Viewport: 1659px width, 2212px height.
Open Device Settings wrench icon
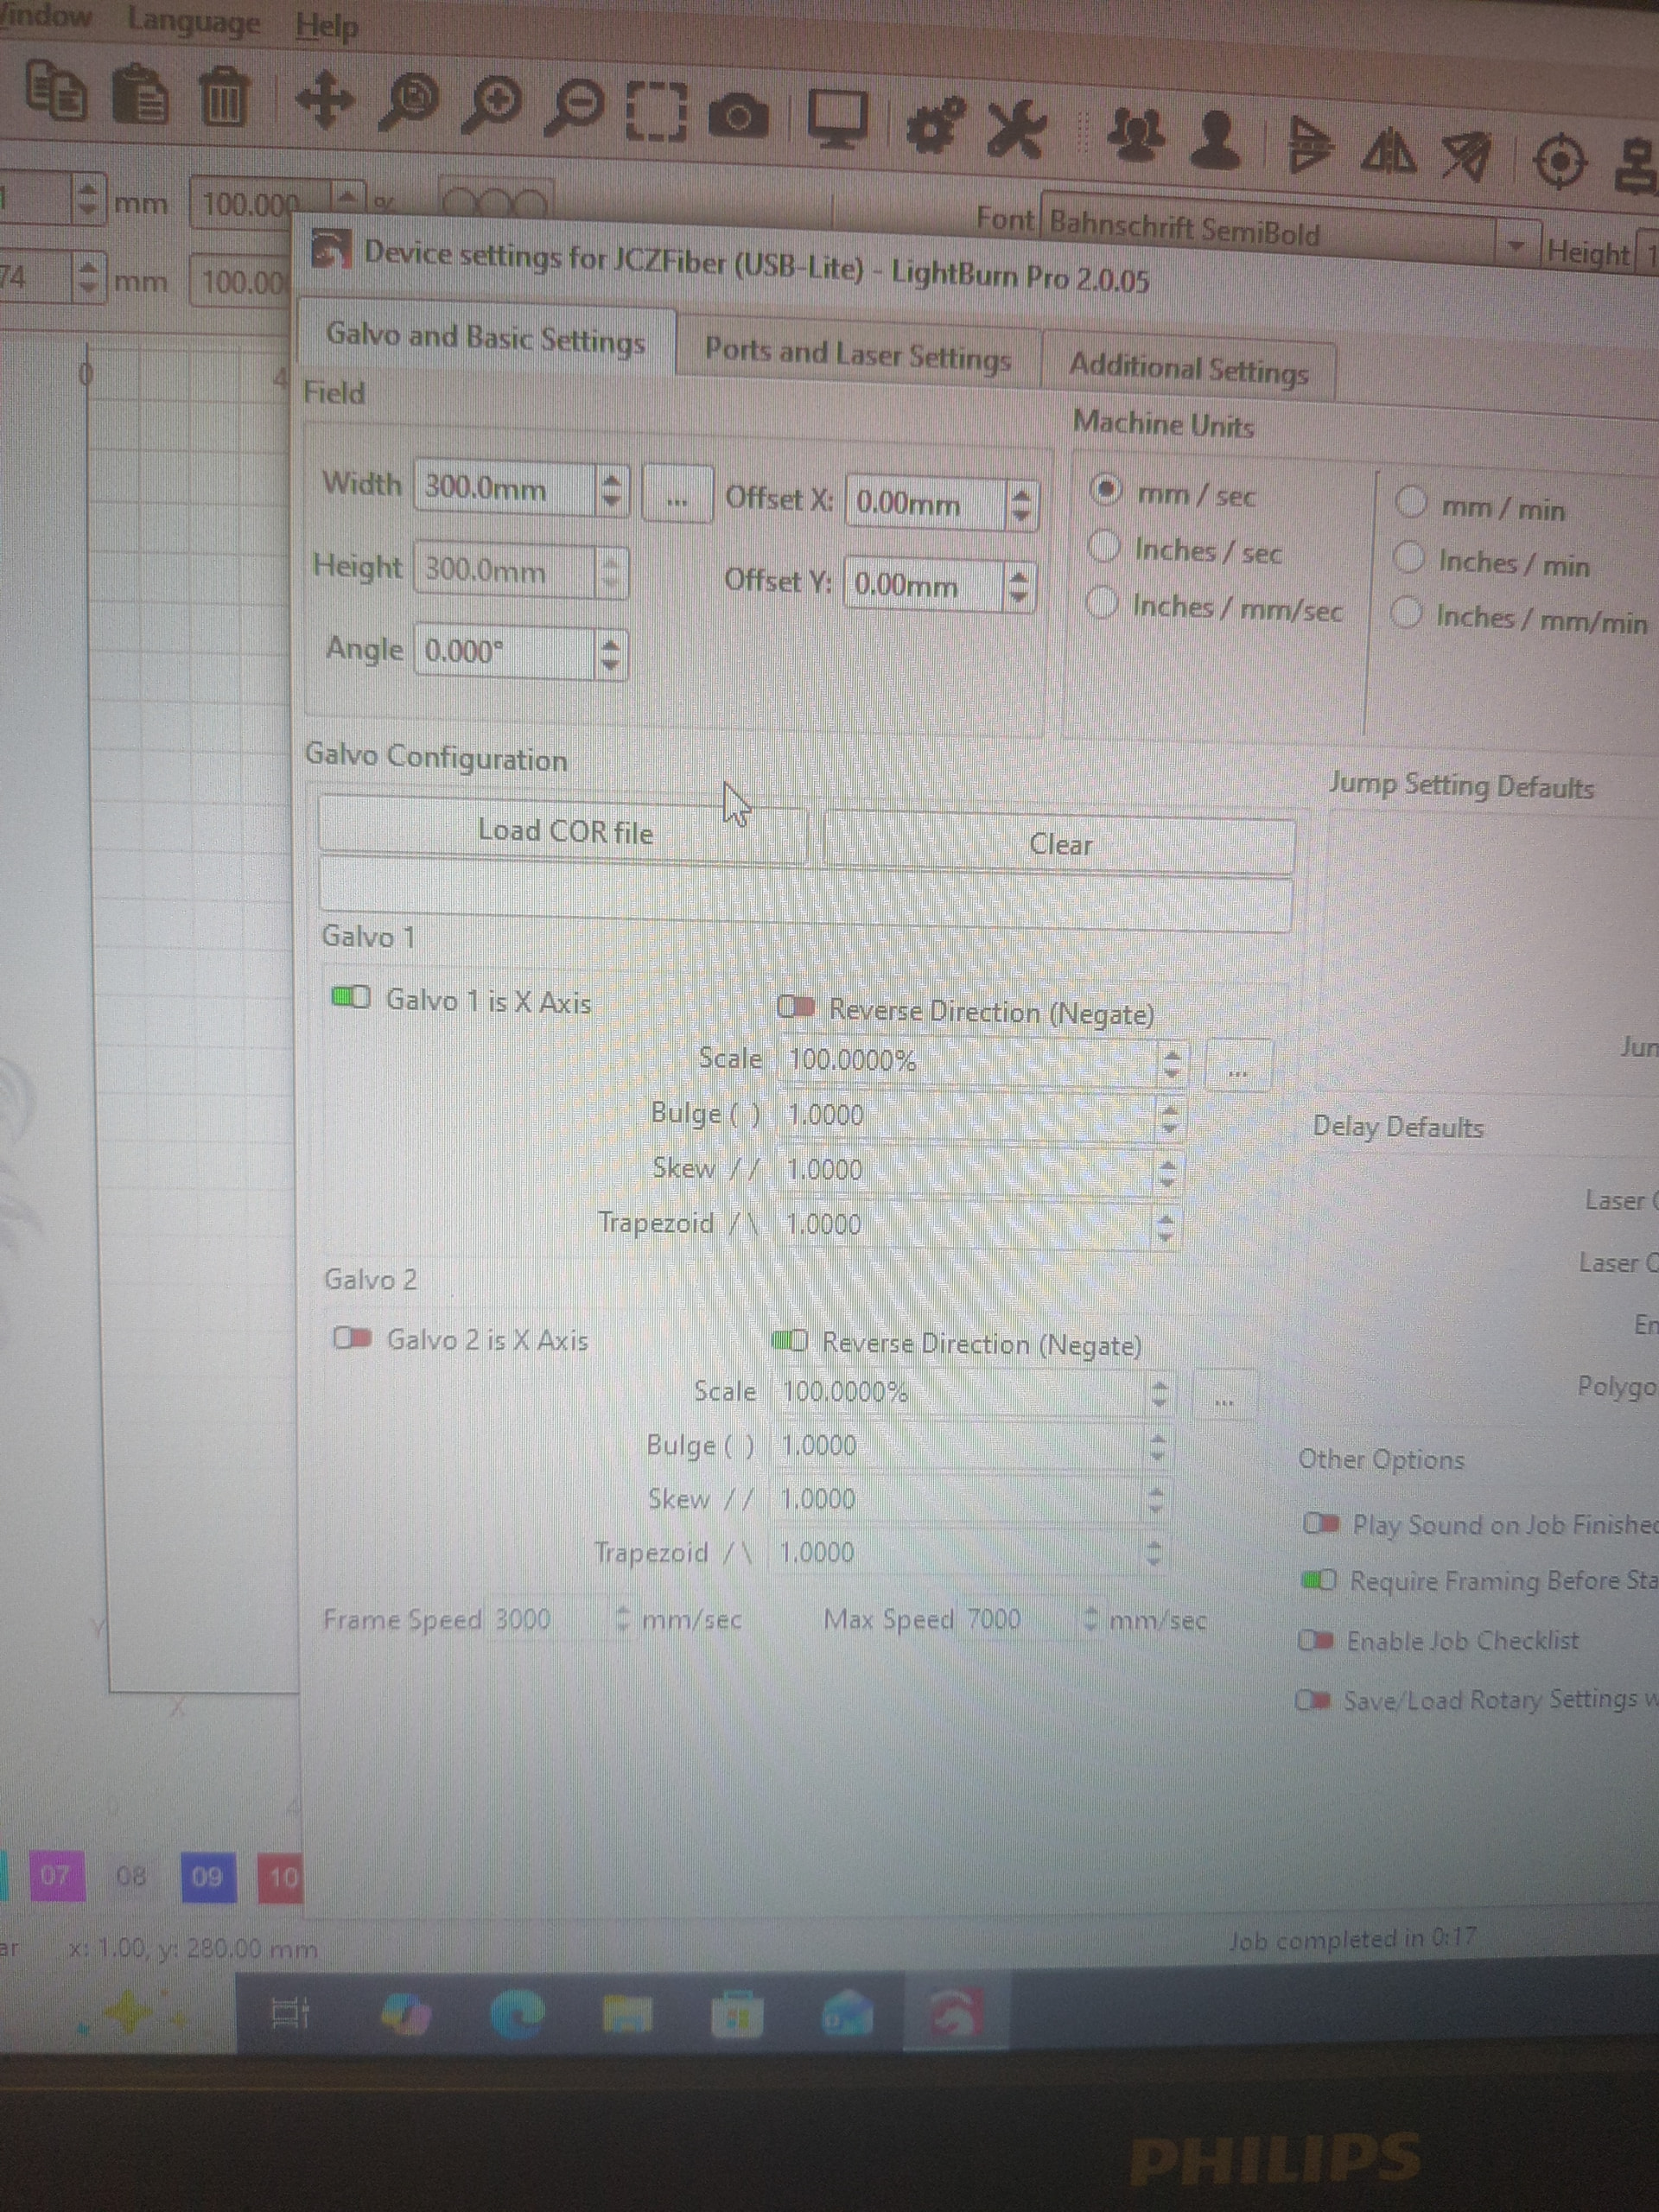[x=1017, y=129]
